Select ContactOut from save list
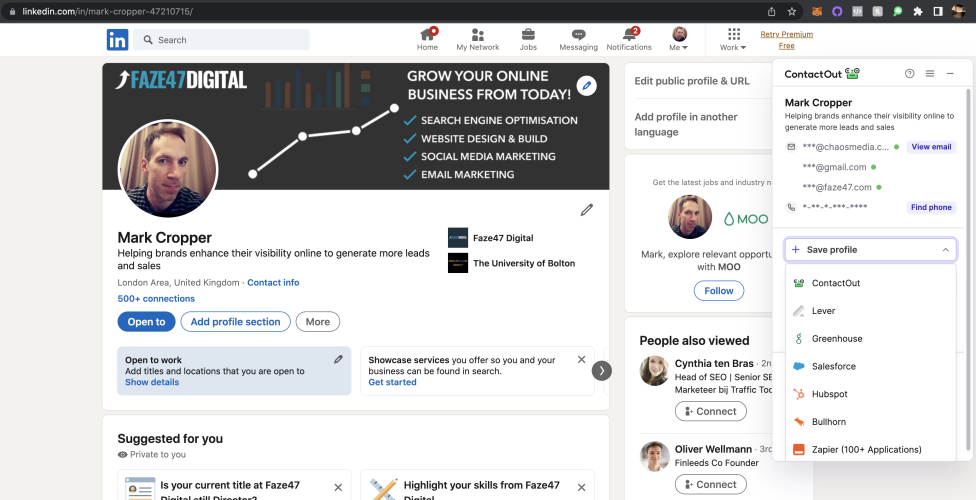This screenshot has height=500, width=976. click(870, 283)
